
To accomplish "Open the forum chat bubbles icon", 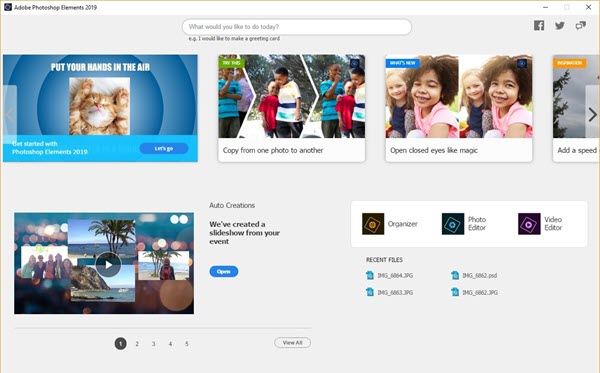I will 580,26.
